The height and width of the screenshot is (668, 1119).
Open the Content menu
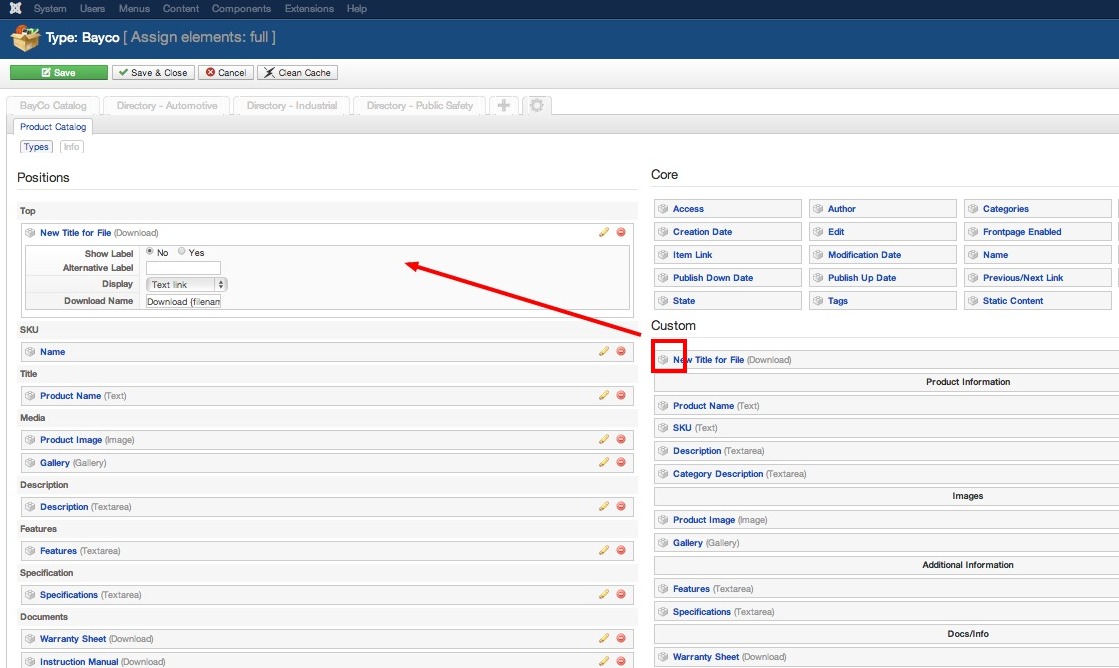[x=181, y=9]
